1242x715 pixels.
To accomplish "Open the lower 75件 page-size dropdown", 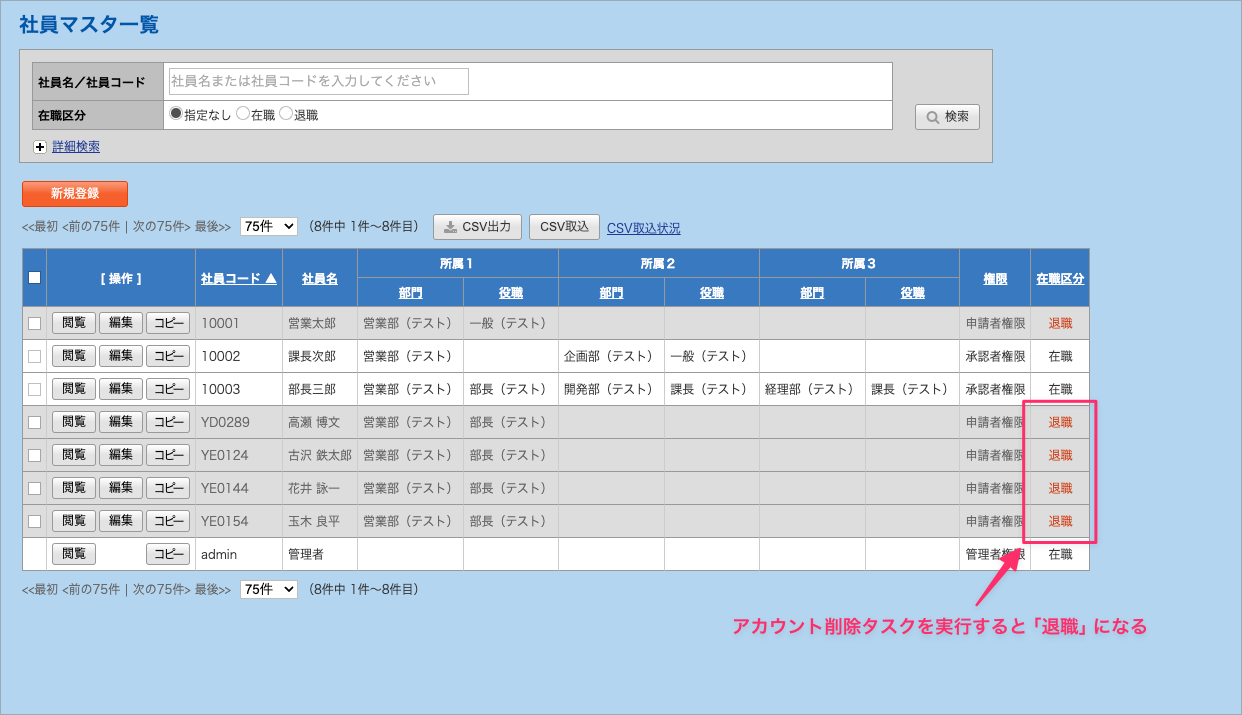I will point(269,589).
